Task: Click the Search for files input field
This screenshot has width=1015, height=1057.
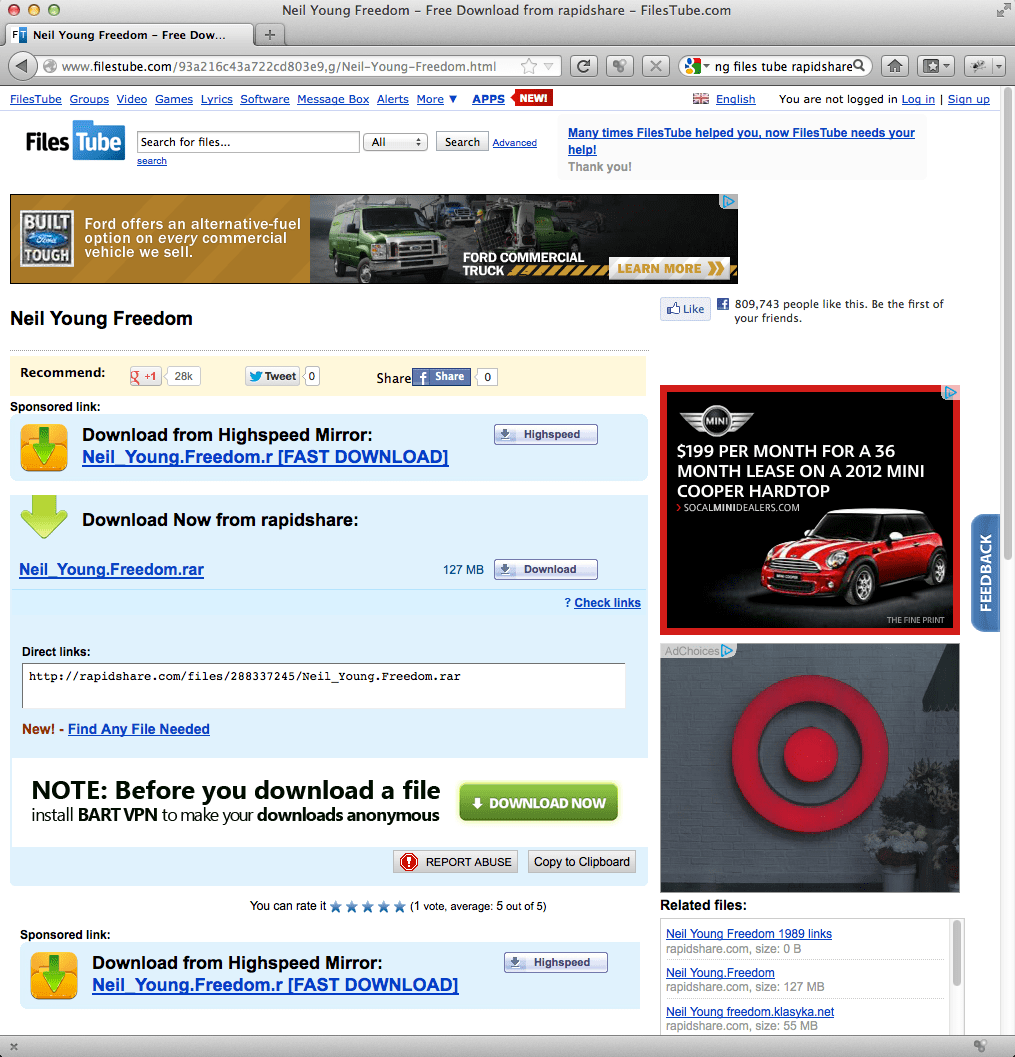Action: 248,142
